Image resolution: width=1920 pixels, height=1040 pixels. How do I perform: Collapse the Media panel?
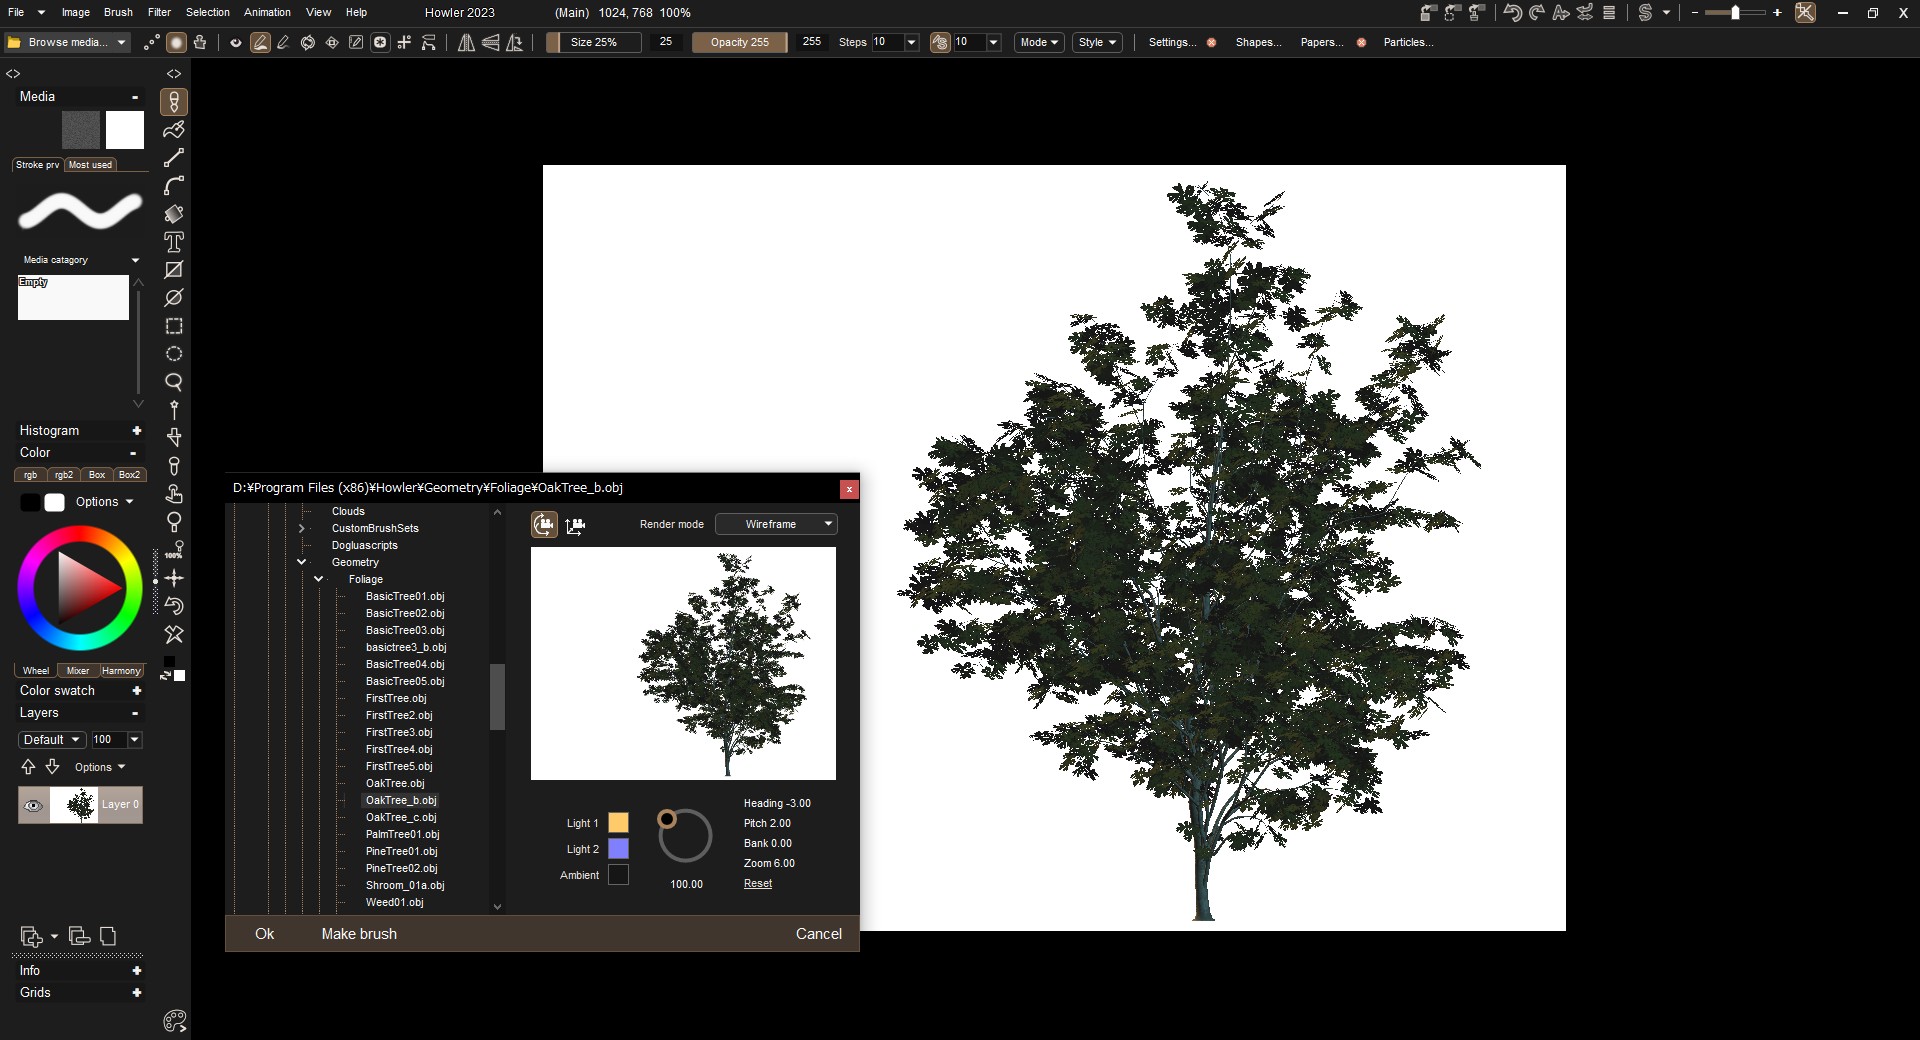pos(135,97)
